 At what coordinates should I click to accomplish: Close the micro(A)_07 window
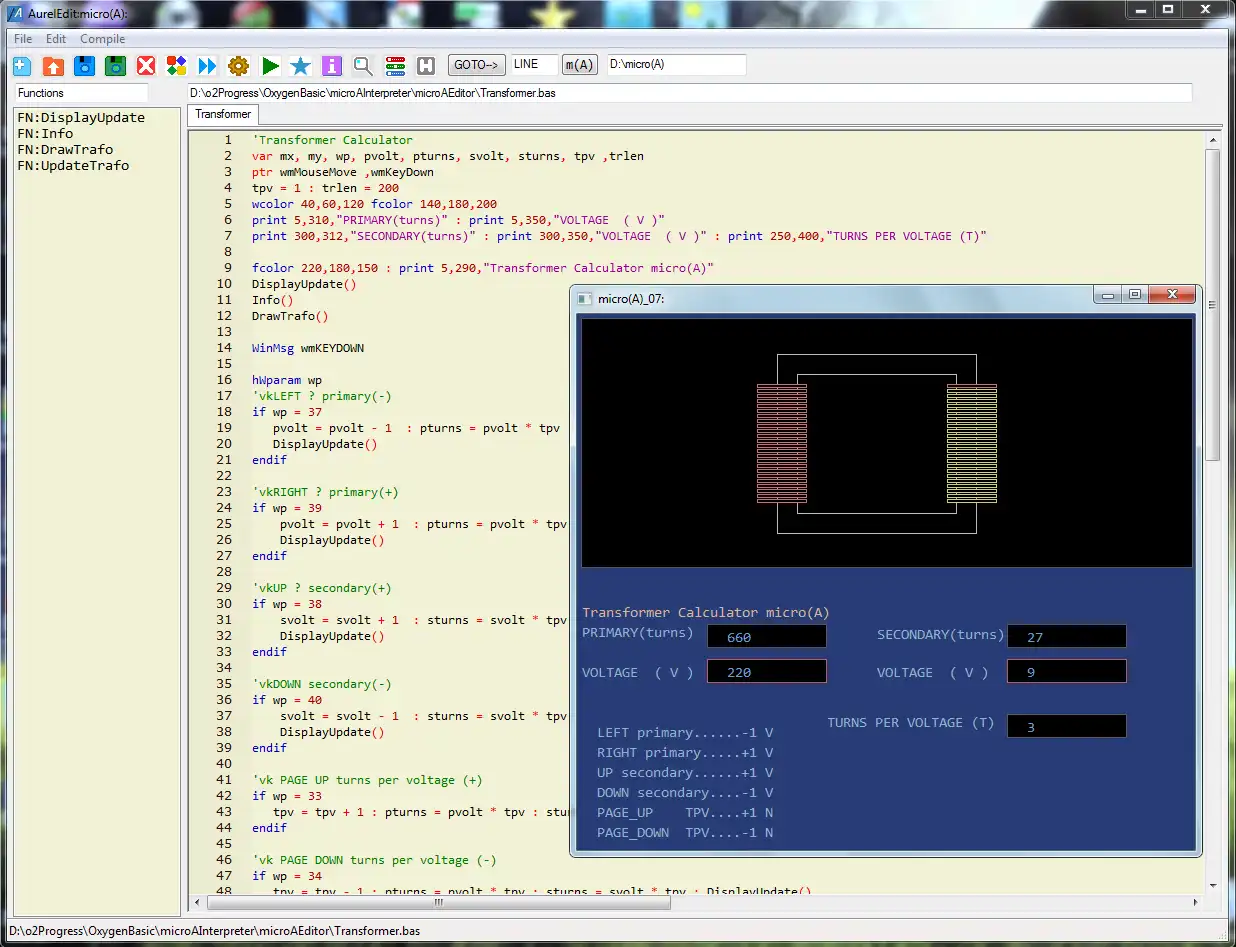pyautogui.click(x=1172, y=295)
